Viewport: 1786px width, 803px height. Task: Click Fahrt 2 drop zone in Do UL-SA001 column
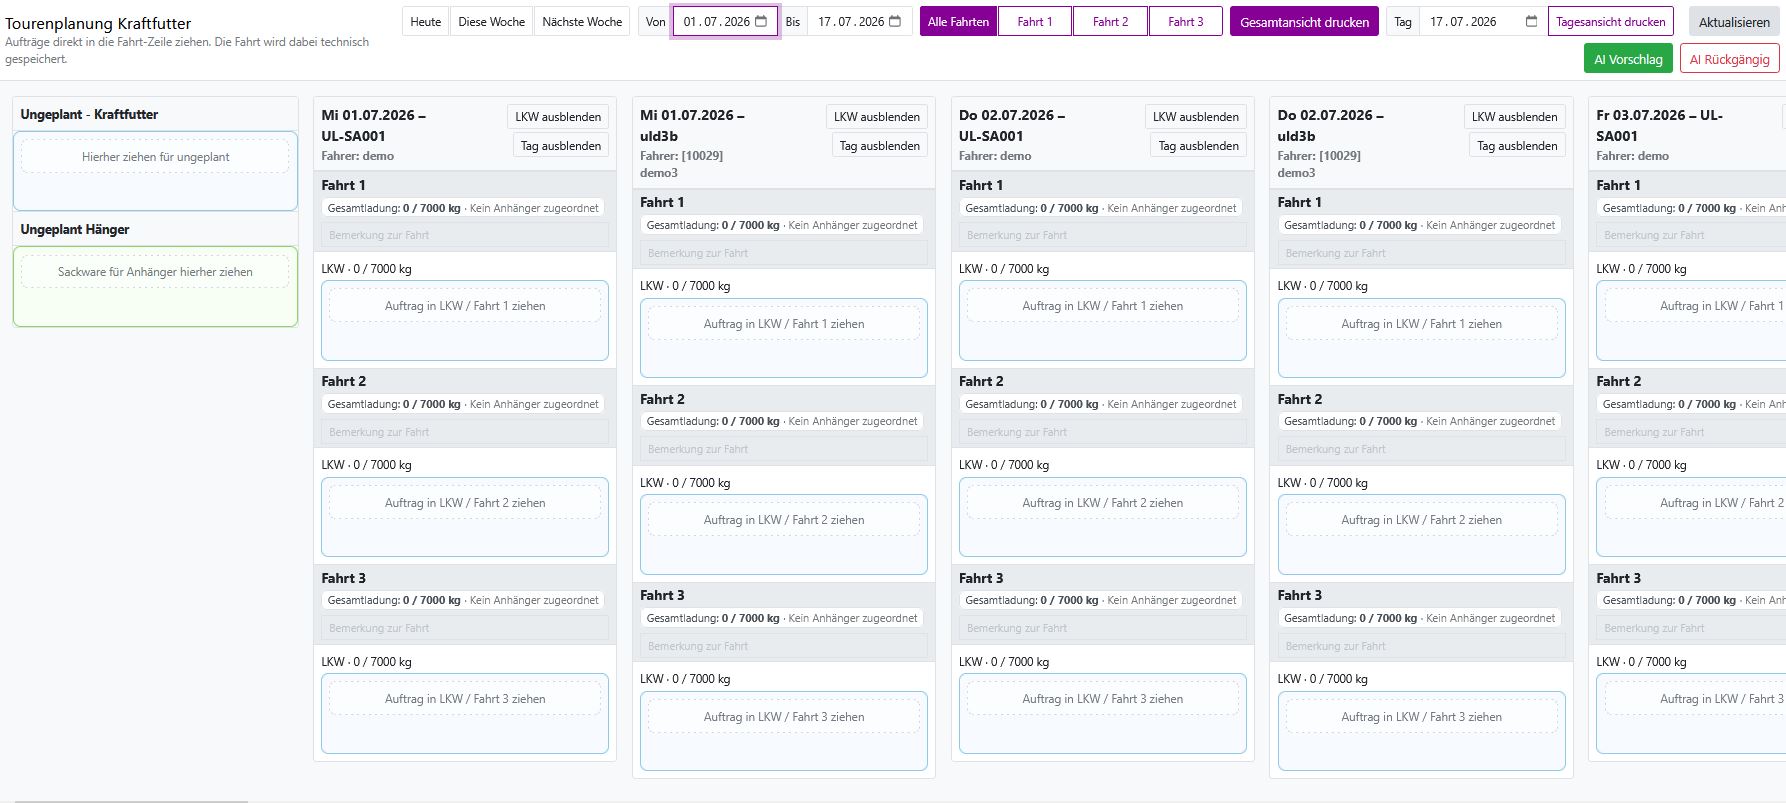(1103, 517)
